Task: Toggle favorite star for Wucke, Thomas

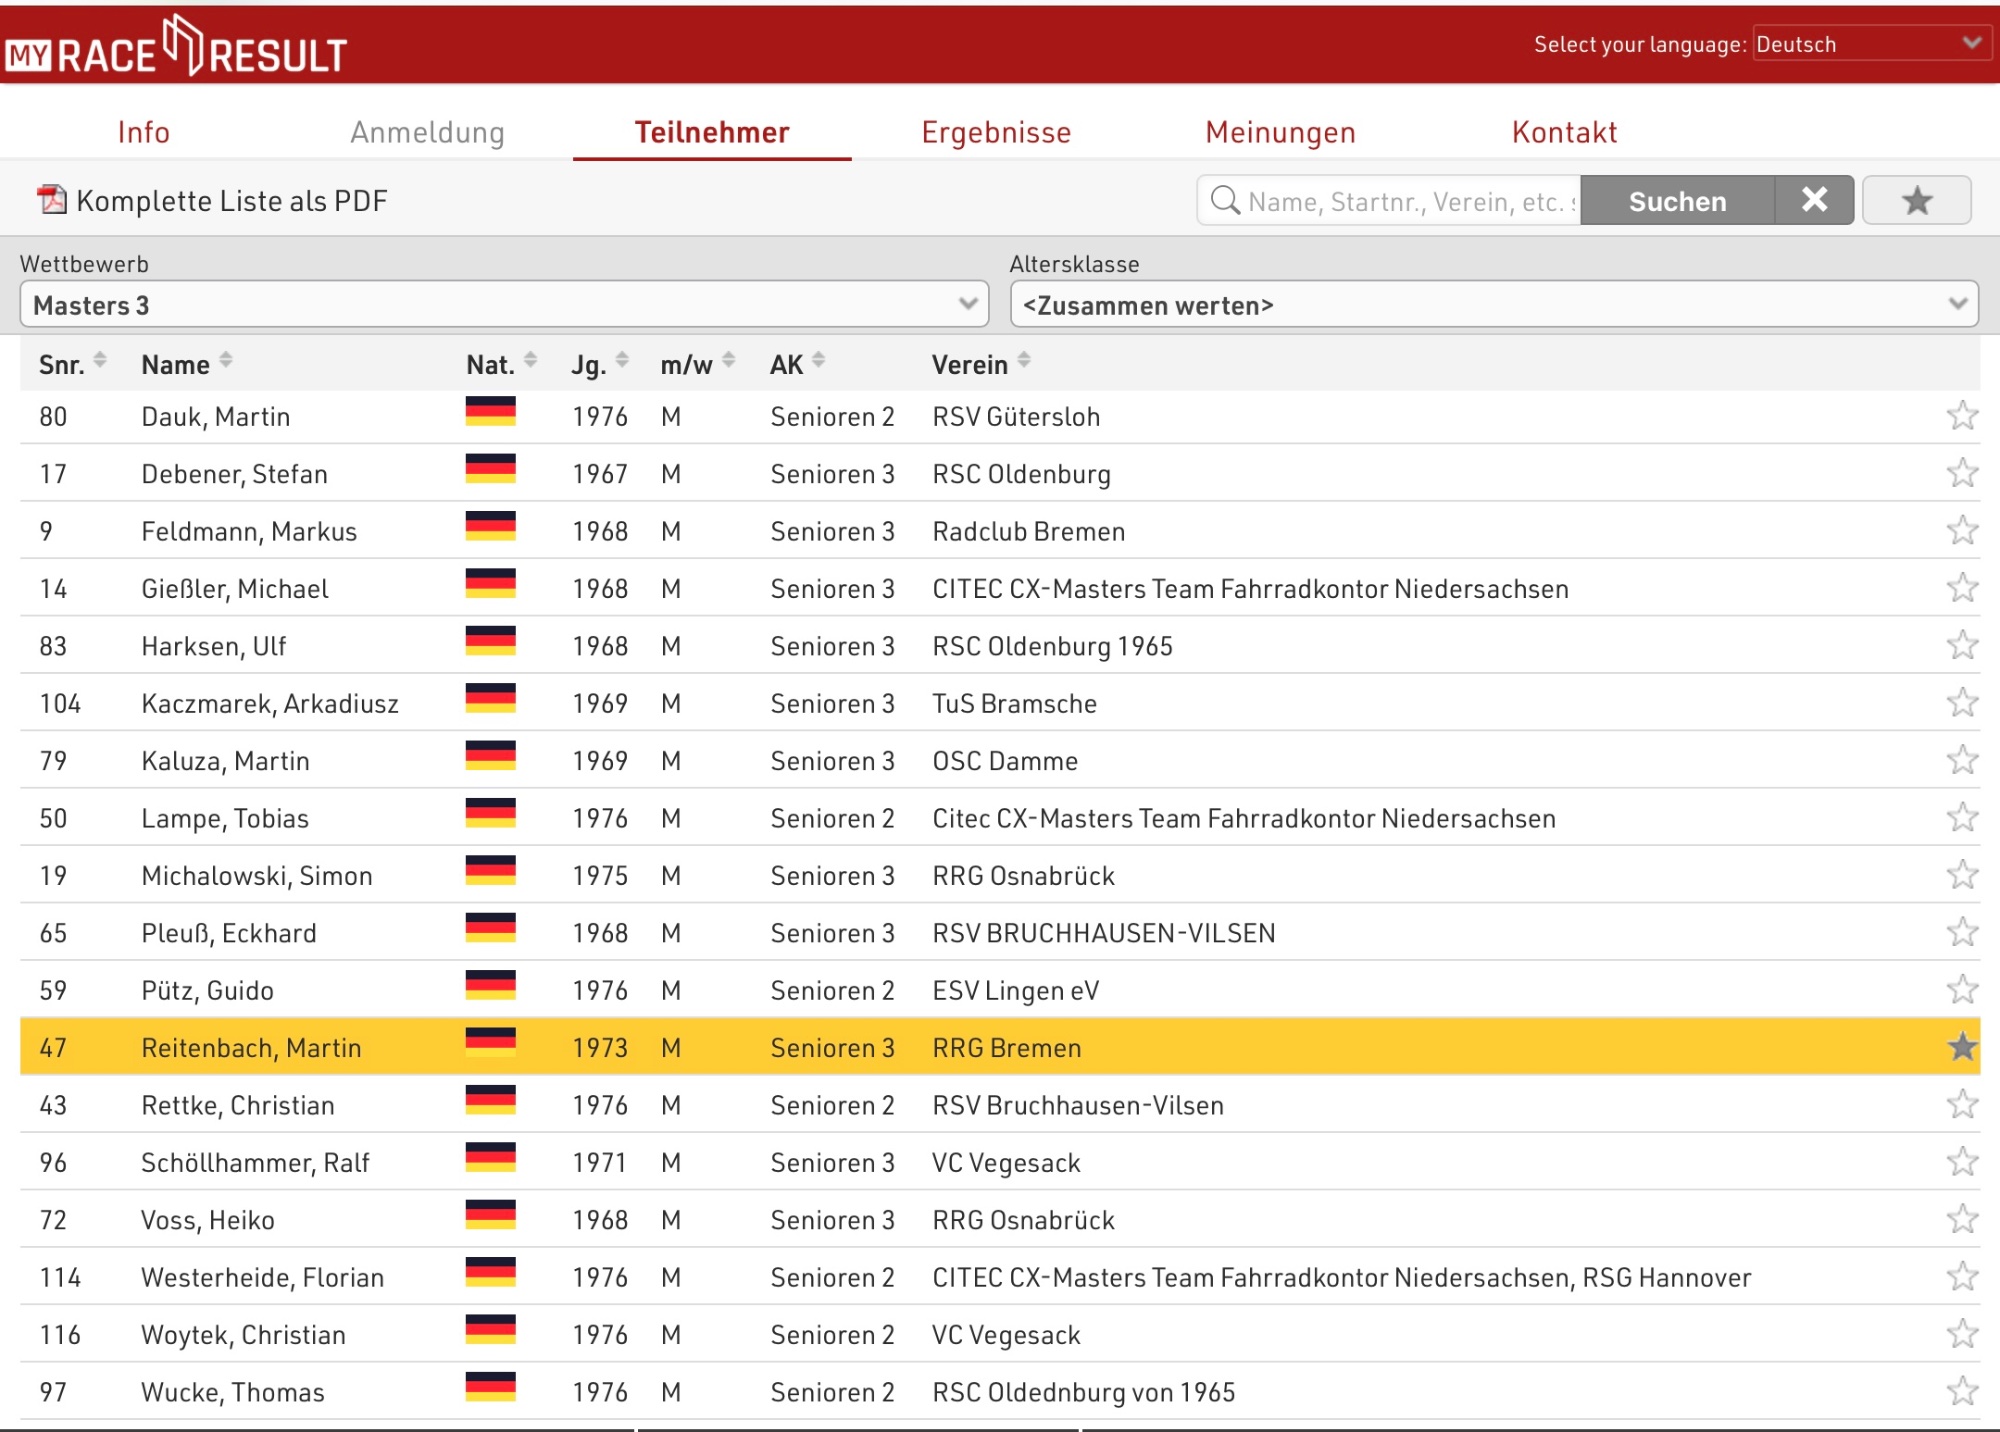Action: coord(1962,1392)
